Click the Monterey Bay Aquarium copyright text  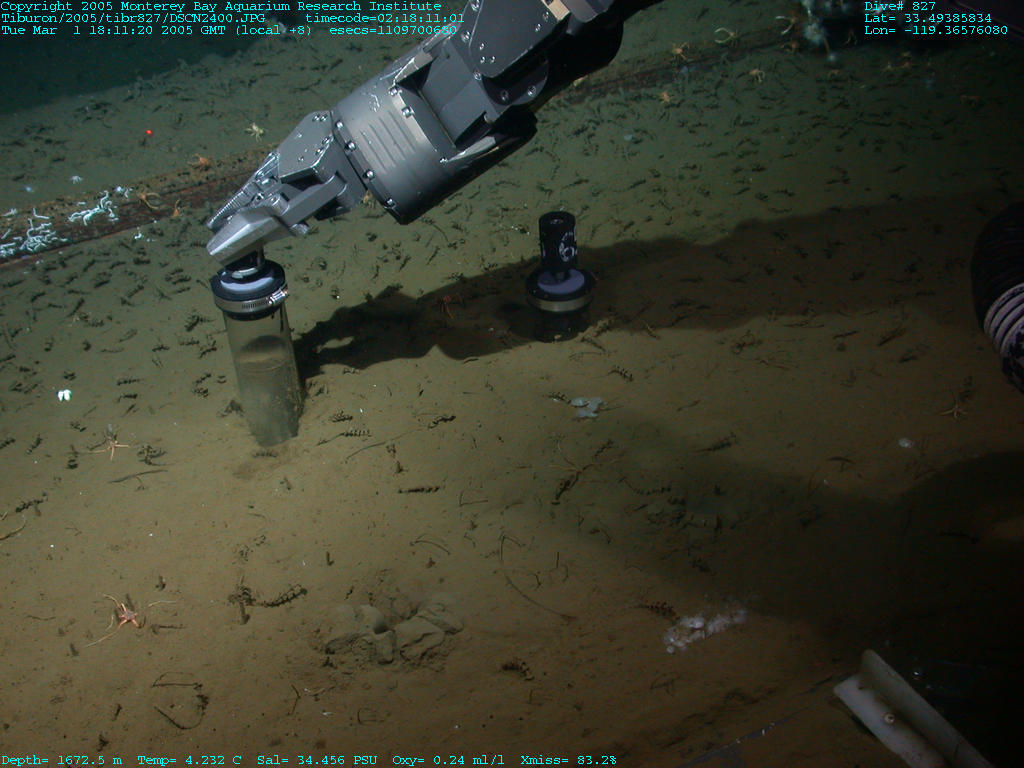pyautogui.click(x=220, y=6)
